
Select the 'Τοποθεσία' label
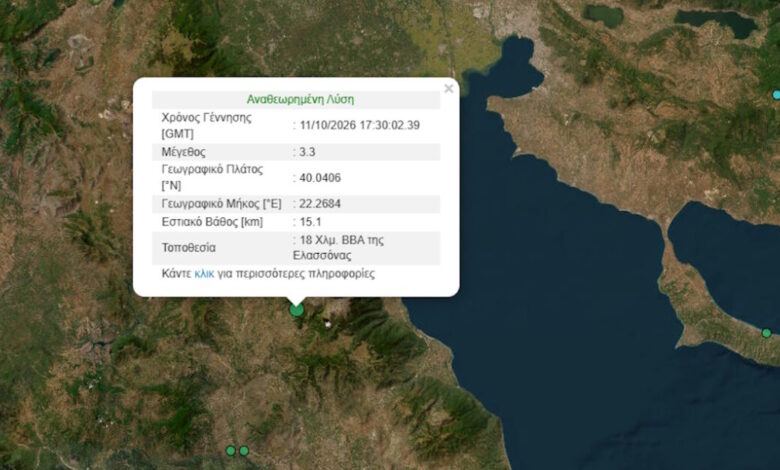[x=189, y=248]
